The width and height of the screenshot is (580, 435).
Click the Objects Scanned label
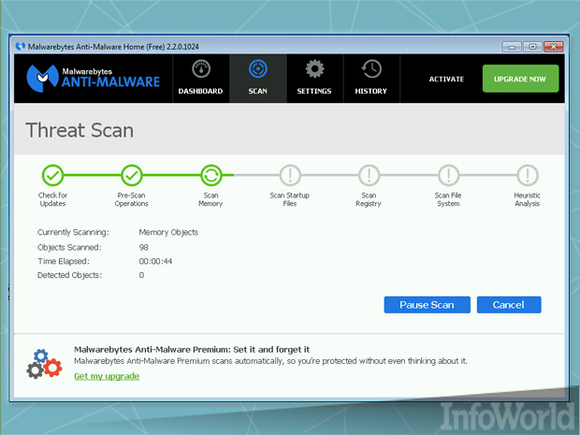tap(69, 247)
